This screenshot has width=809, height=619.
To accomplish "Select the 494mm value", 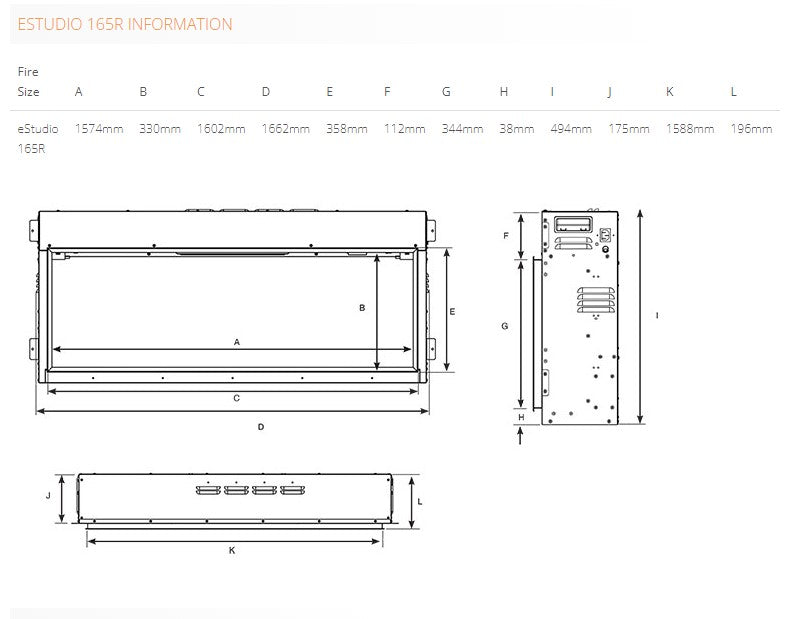I will 571,128.
